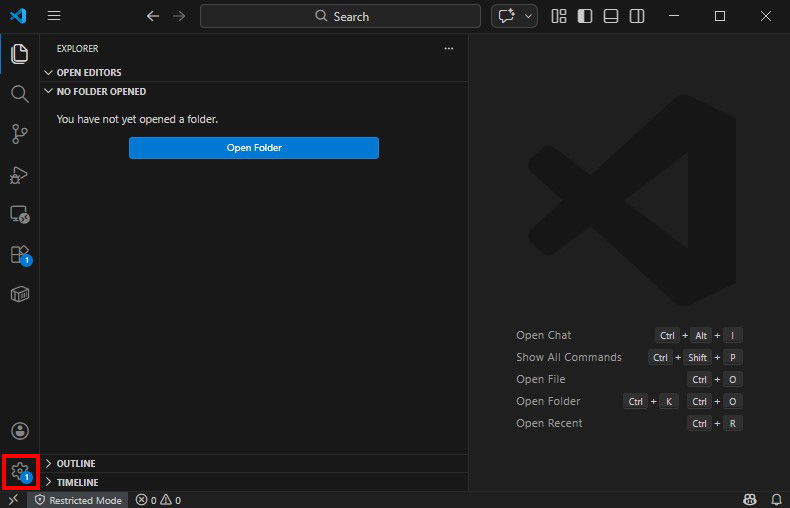
Task: Toggle Secondary Side Bar visibility
Action: 637,16
